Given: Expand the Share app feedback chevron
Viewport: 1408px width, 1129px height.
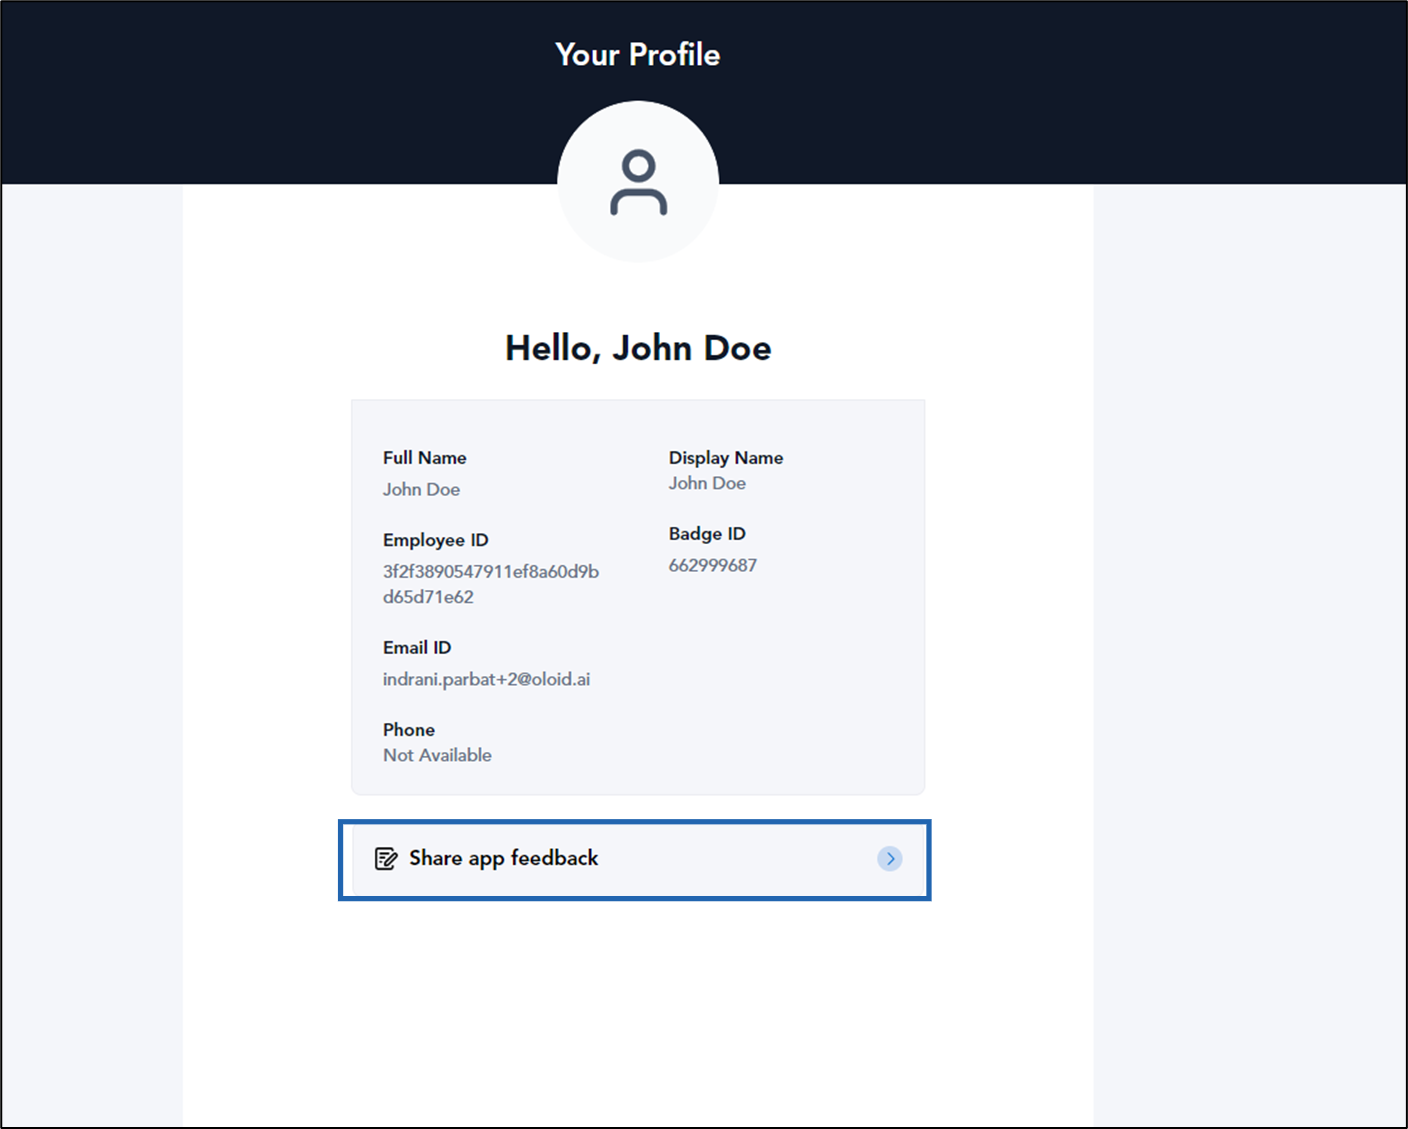Looking at the screenshot, I should (x=890, y=859).
